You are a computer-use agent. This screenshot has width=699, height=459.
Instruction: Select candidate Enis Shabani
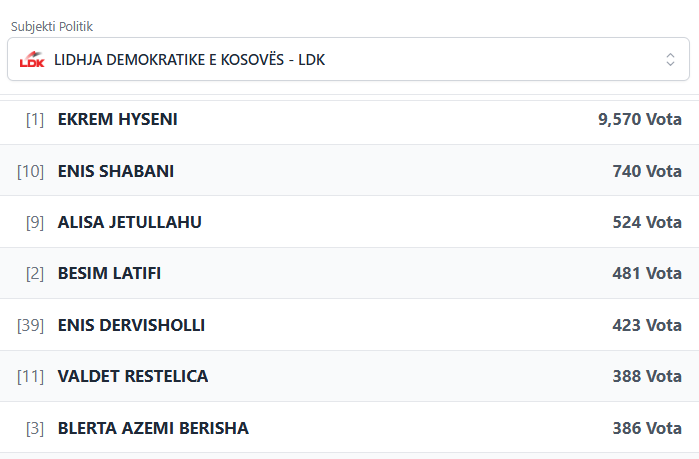click(116, 171)
